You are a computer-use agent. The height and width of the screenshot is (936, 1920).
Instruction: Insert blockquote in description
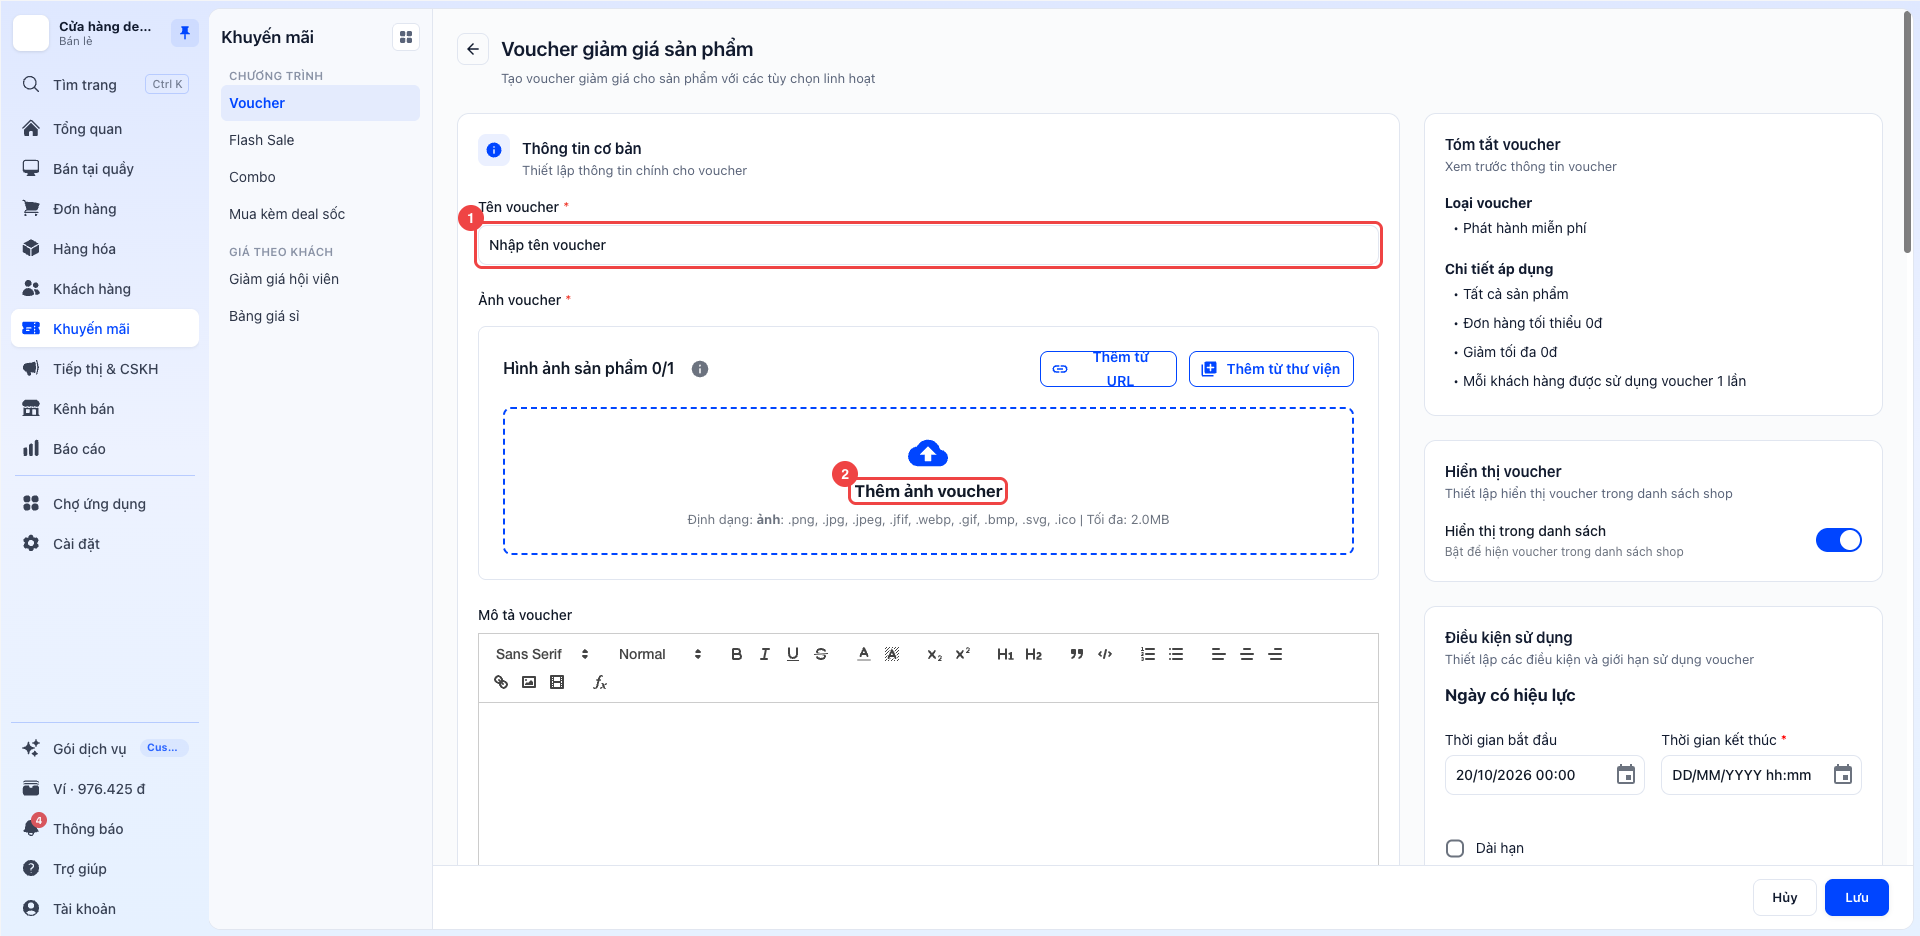pos(1076,654)
